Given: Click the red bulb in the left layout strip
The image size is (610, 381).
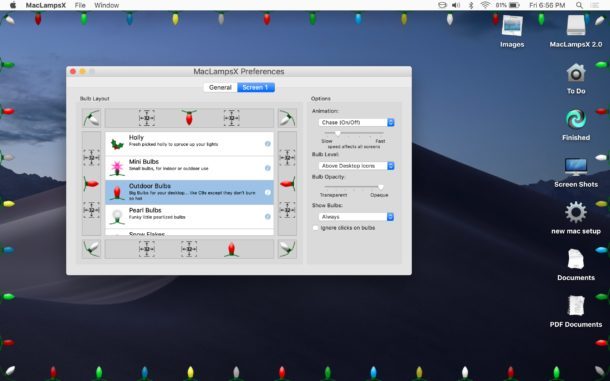Looking at the screenshot, I should [91, 183].
